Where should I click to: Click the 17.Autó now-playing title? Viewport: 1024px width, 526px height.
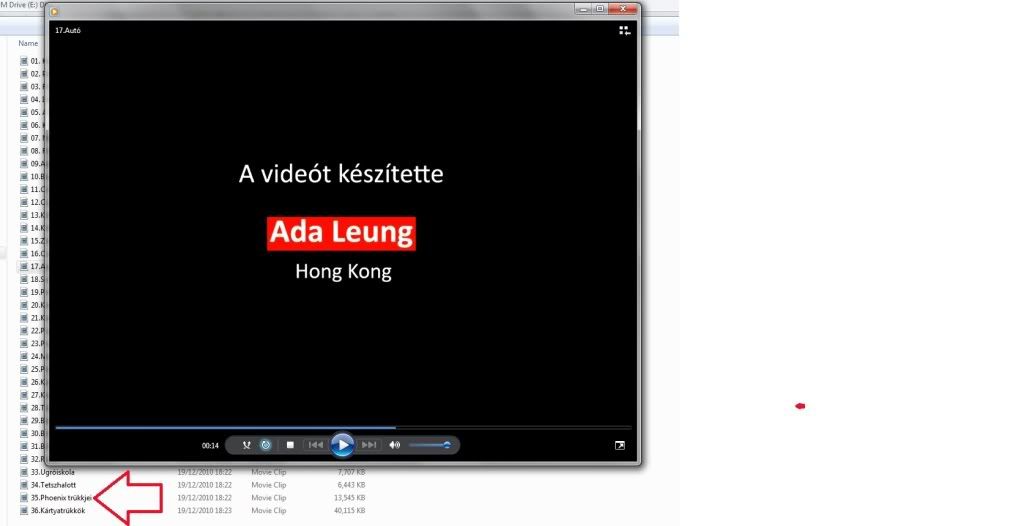pos(68,31)
